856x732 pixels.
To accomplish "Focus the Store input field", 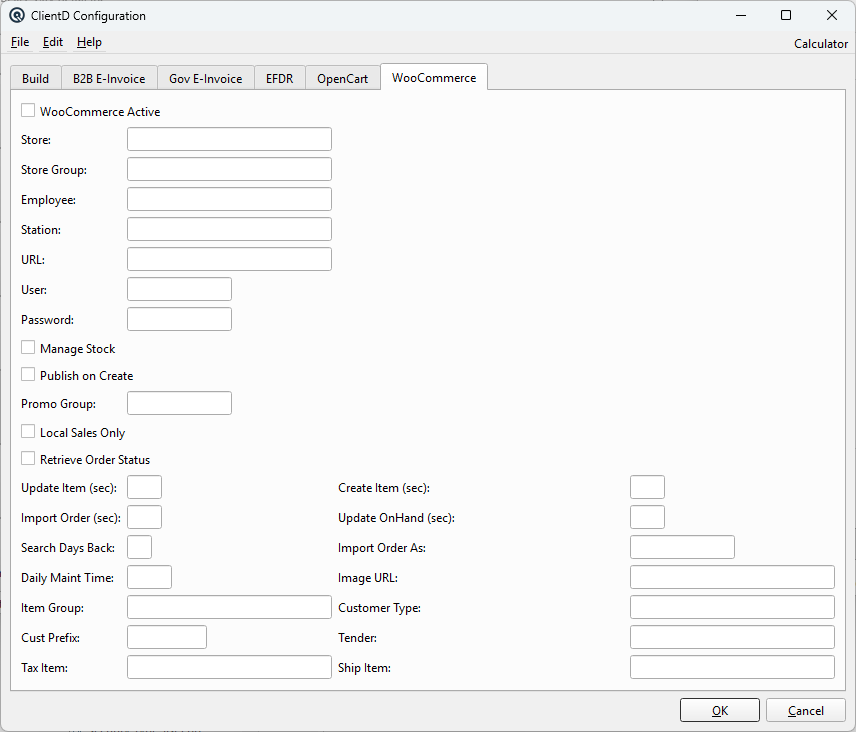I will (x=229, y=139).
